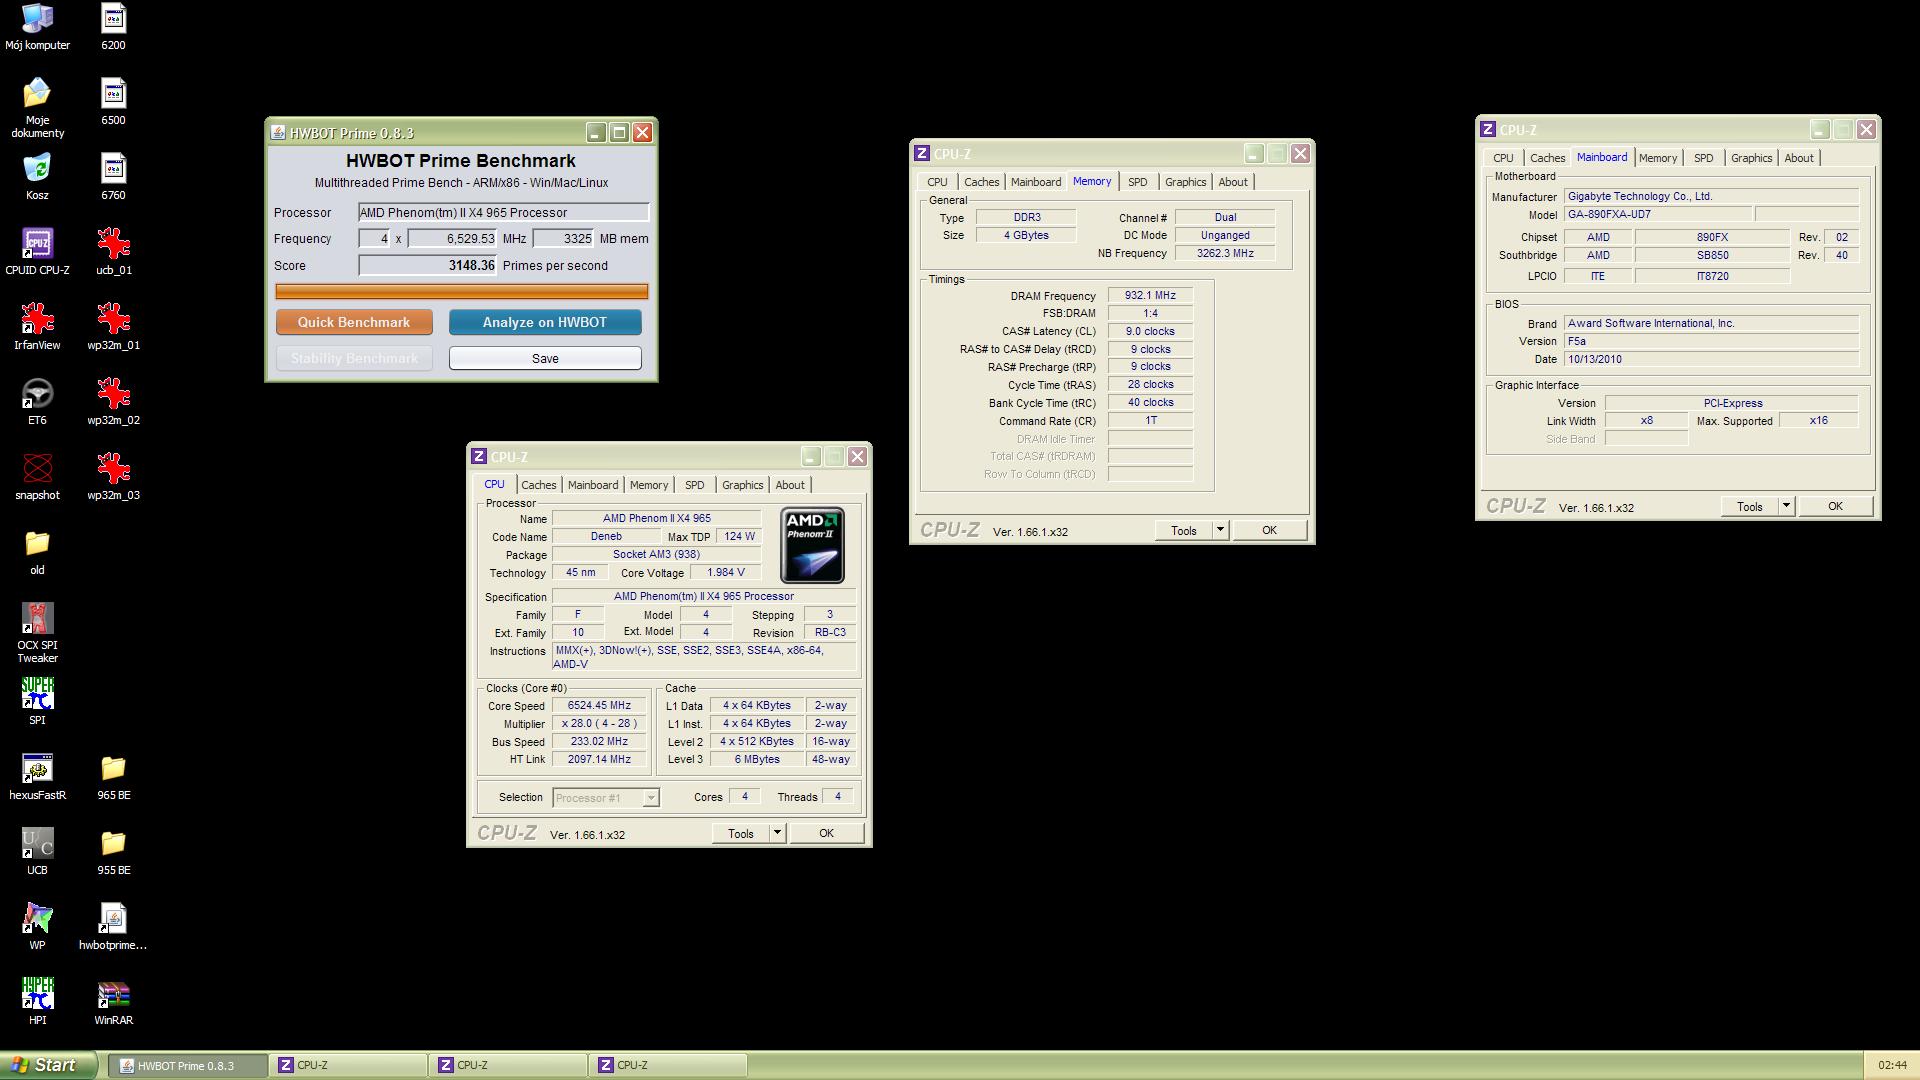
Task: Launch the HPI desktop shortcut
Action: [x=37, y=1001]
